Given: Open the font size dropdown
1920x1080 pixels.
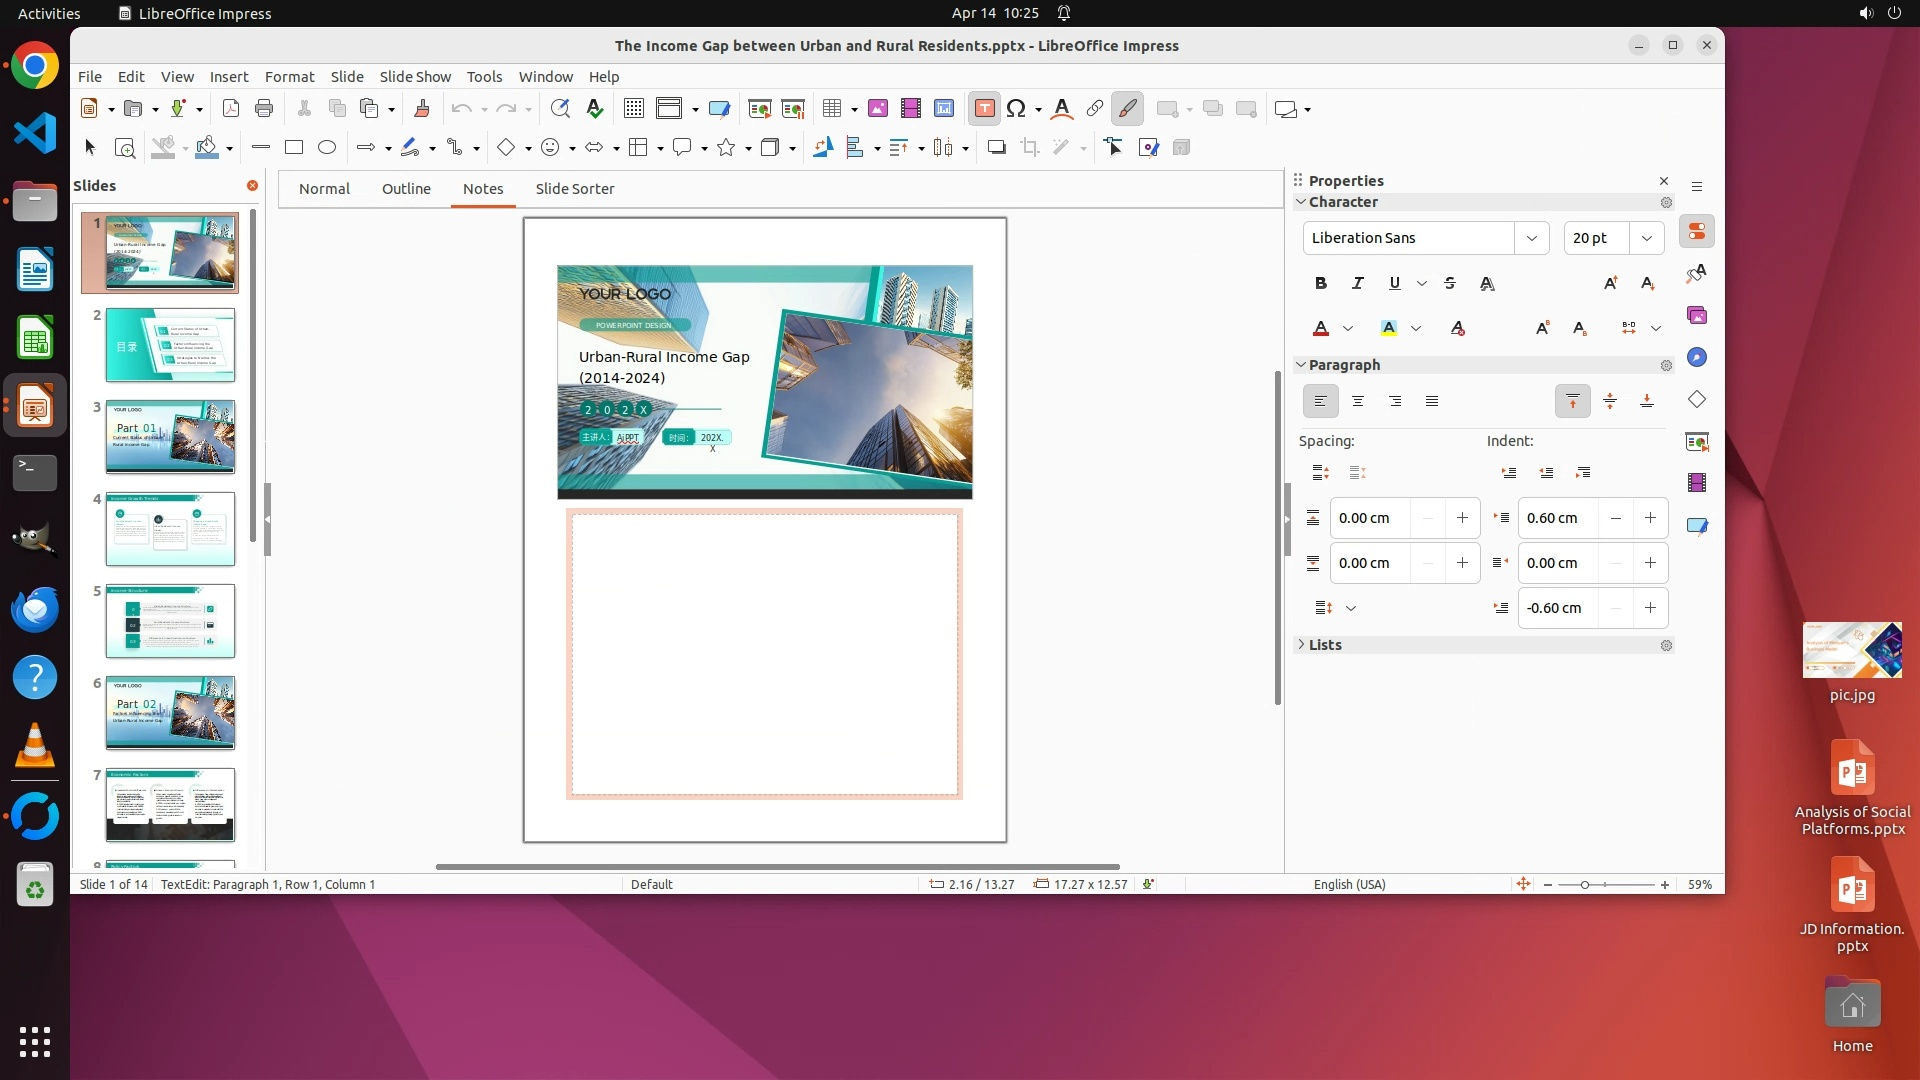Looking at the screenshot, I should click(x=1646, y=238).
